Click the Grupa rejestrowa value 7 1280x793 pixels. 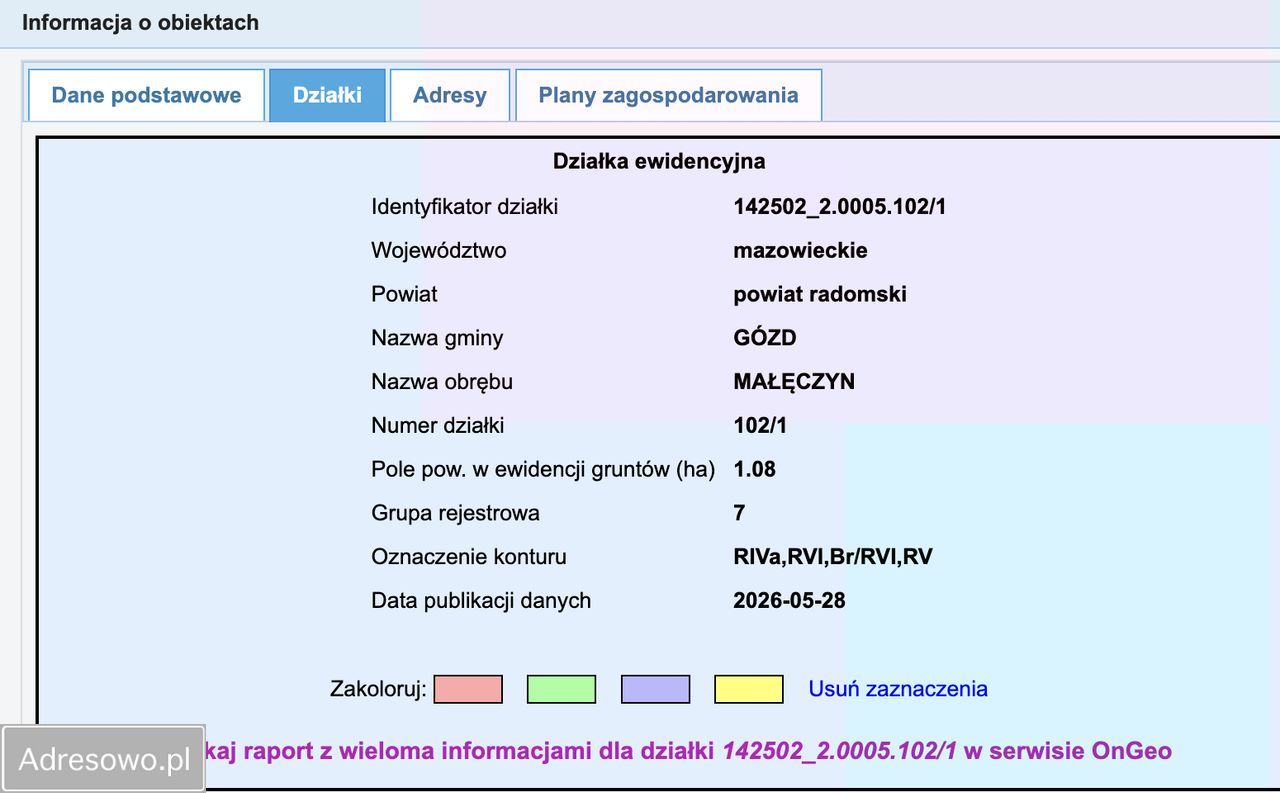(x=739, y=513)
